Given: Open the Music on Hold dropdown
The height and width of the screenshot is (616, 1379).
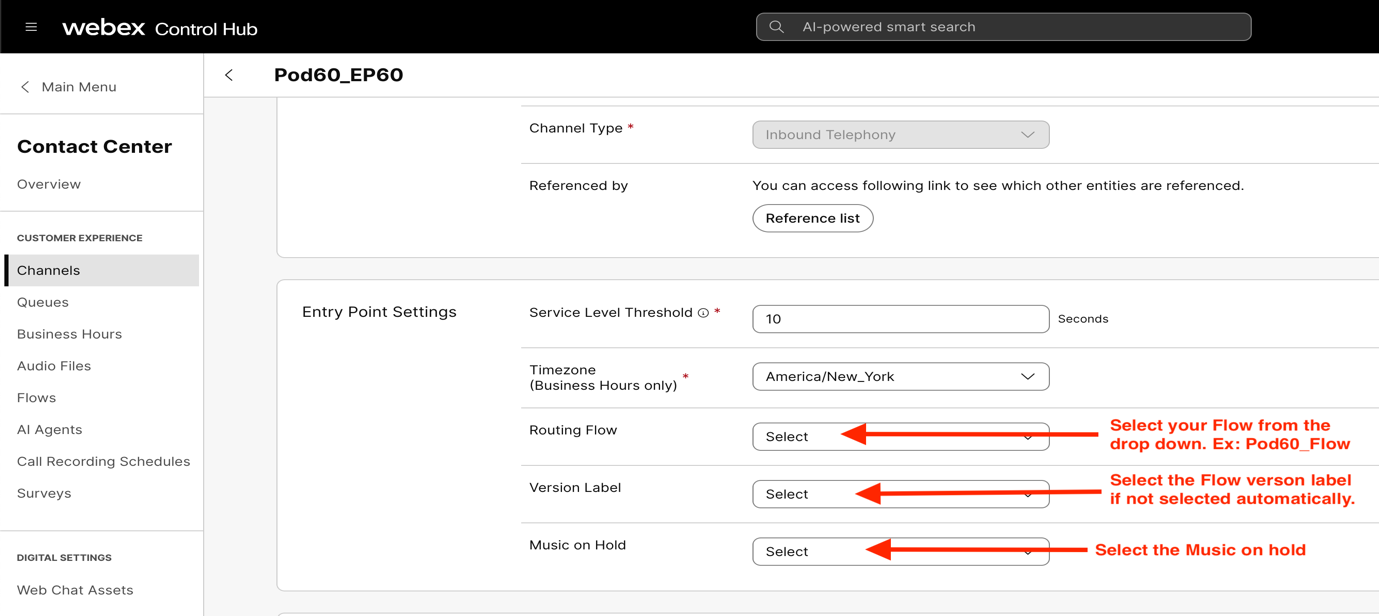Looking at the screenshot, I should click(x=900, y=552).
